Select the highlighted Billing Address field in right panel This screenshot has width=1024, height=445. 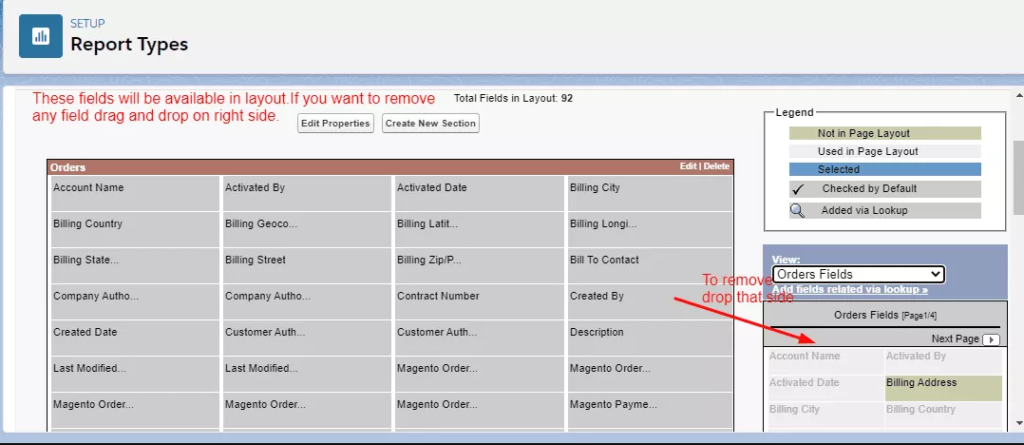[x=943, y=388]
